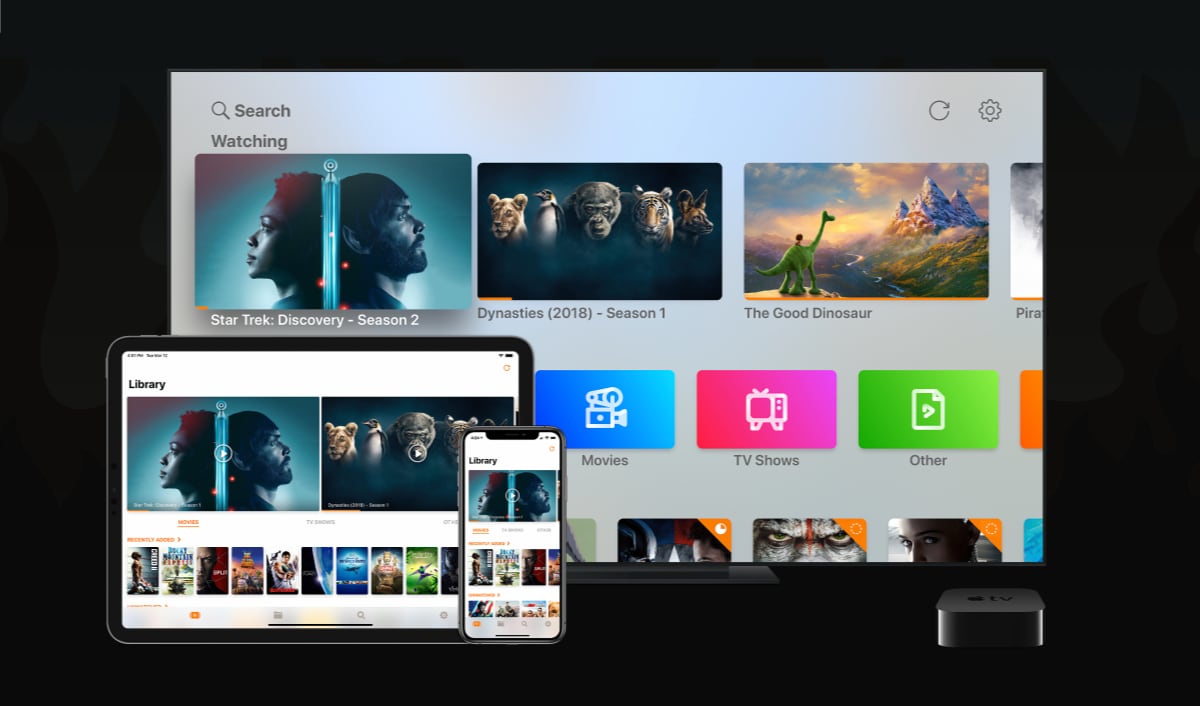Open The Good Dinosaur thumbnail on TV
Viewport: 1200px width, 706px height.
(866, 231)
